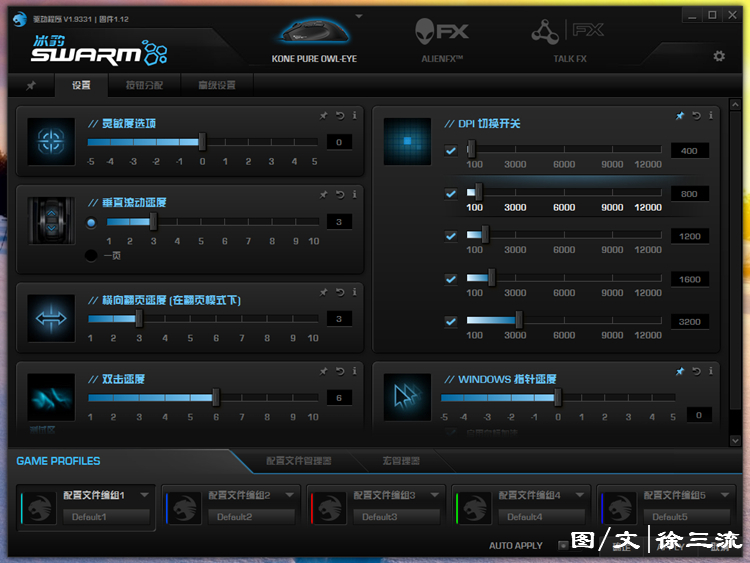The height and width of the screenshot is (563, 750).
Task: Open the 高级设置 tab
Action: tap(217, 86)
